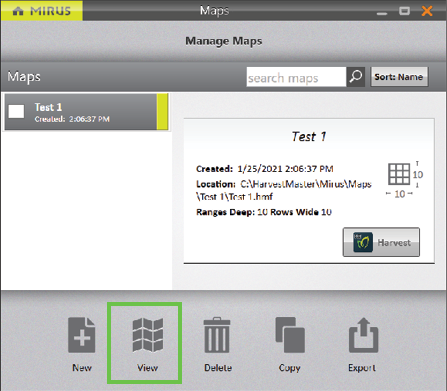Viewport: 447px width, 391px height.
Task: Copy the selected map
Action: [290, 344]
